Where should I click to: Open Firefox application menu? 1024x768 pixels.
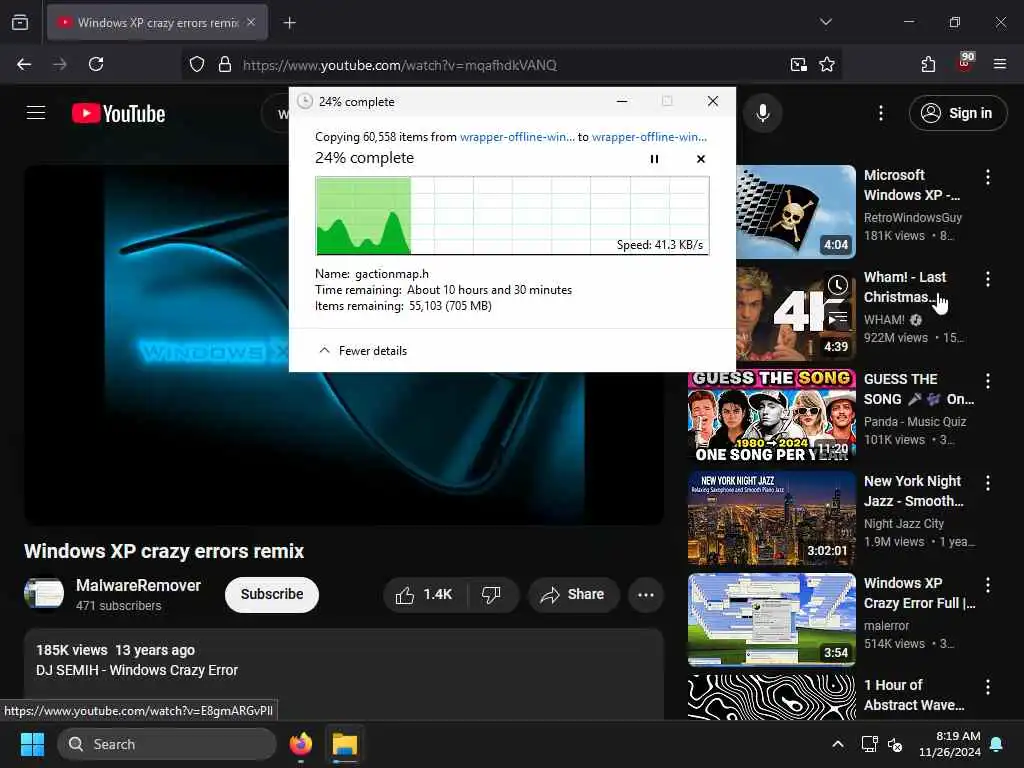1000,64
